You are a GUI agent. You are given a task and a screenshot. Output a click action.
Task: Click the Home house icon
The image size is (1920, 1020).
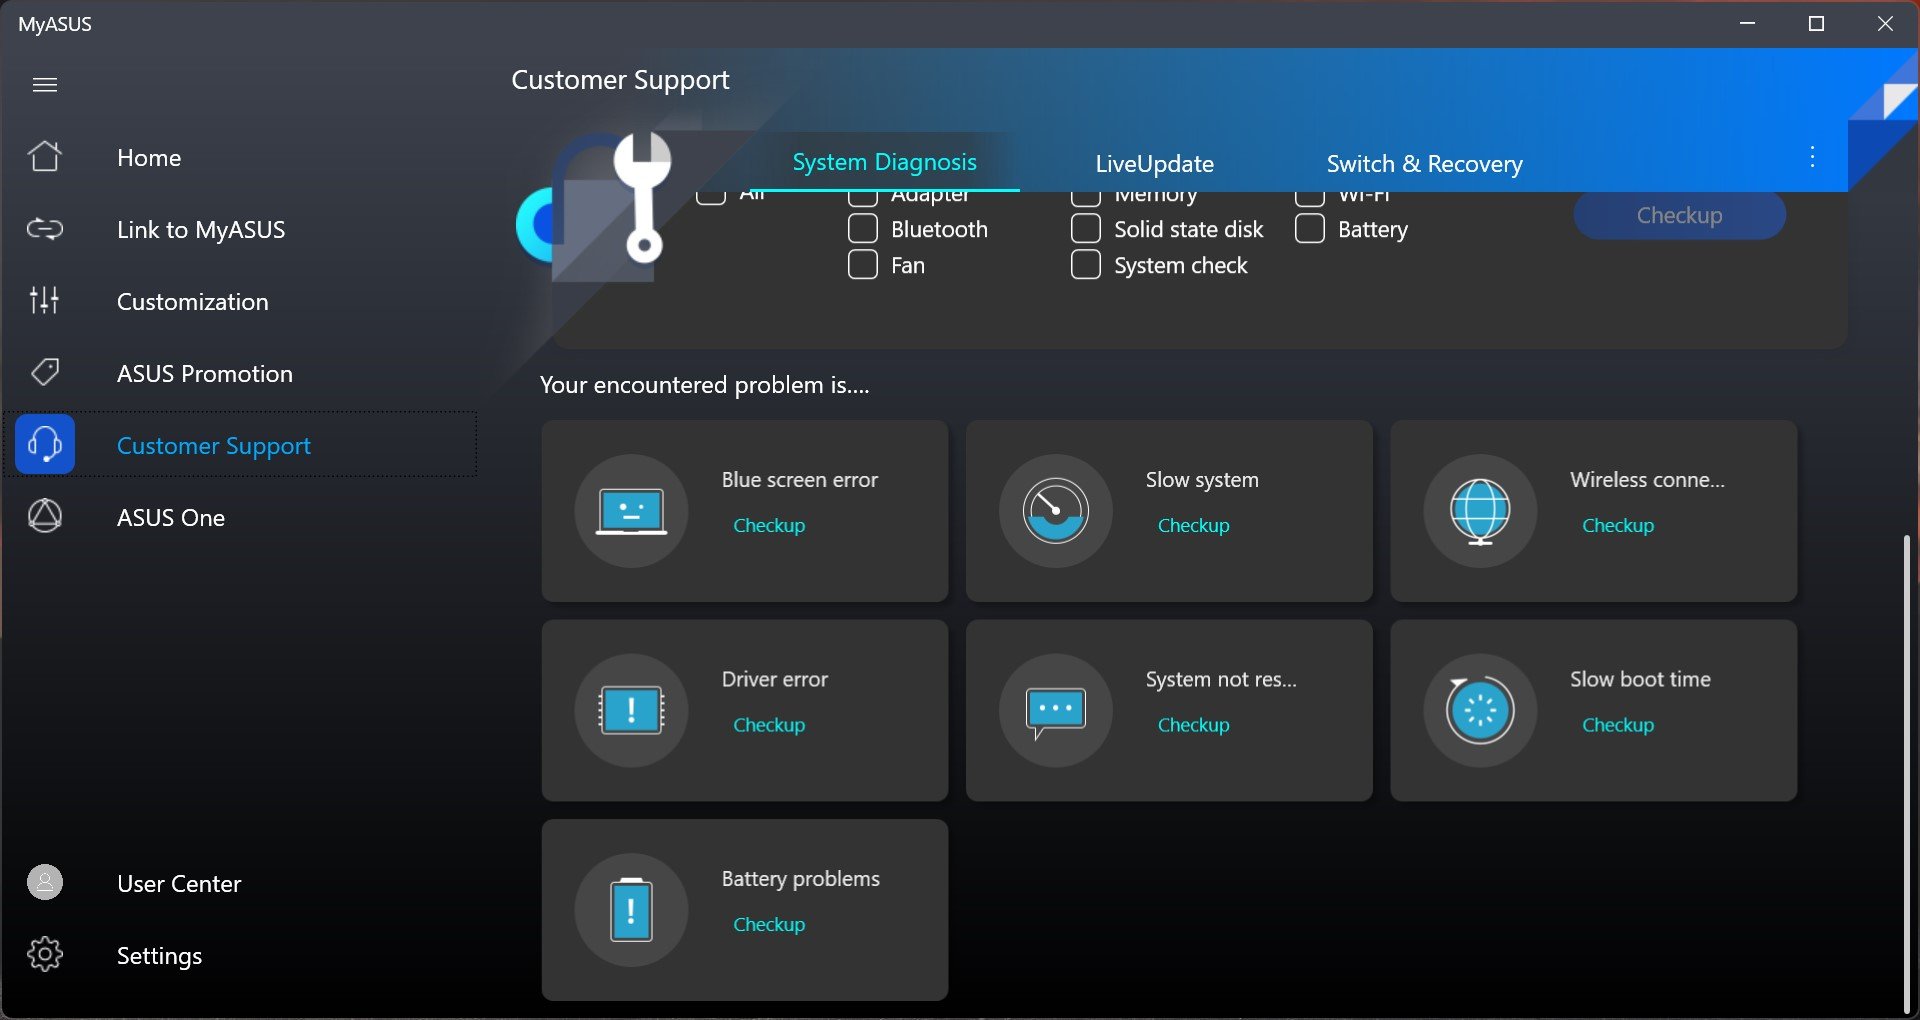click(45, 156)
